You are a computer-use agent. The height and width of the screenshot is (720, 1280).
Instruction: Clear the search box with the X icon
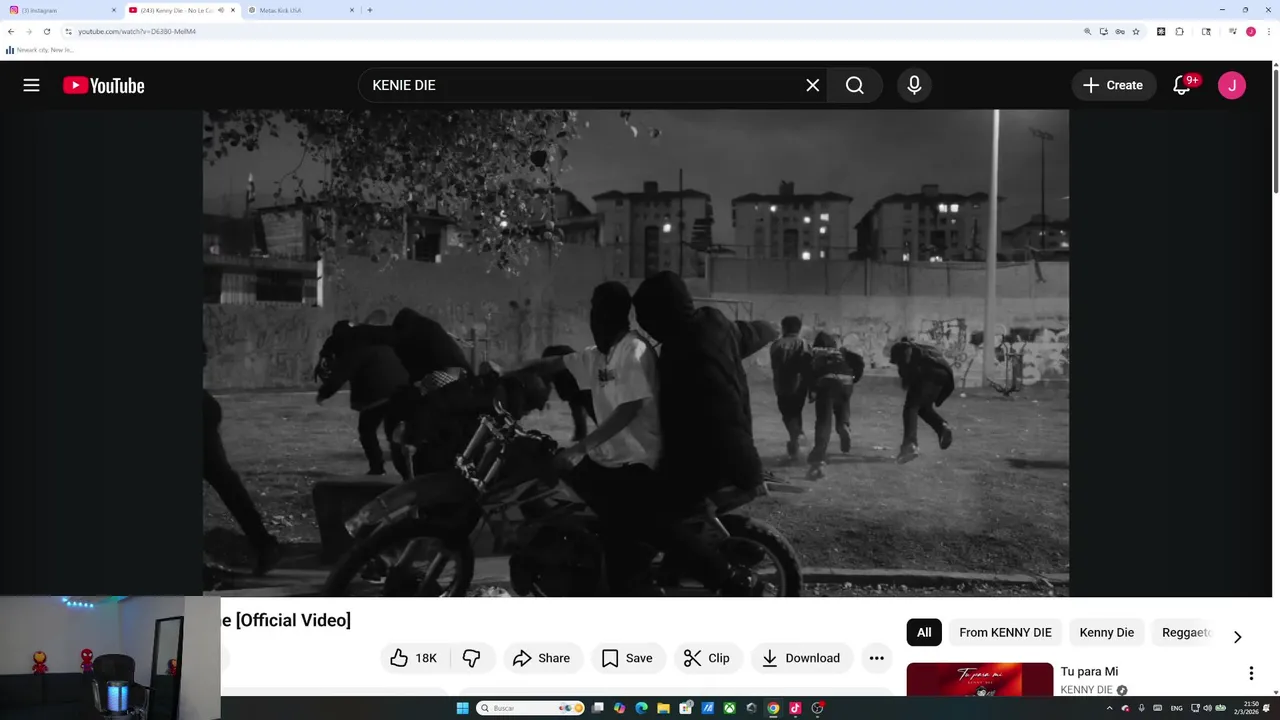pyautogui.click(x=813, y=85)
